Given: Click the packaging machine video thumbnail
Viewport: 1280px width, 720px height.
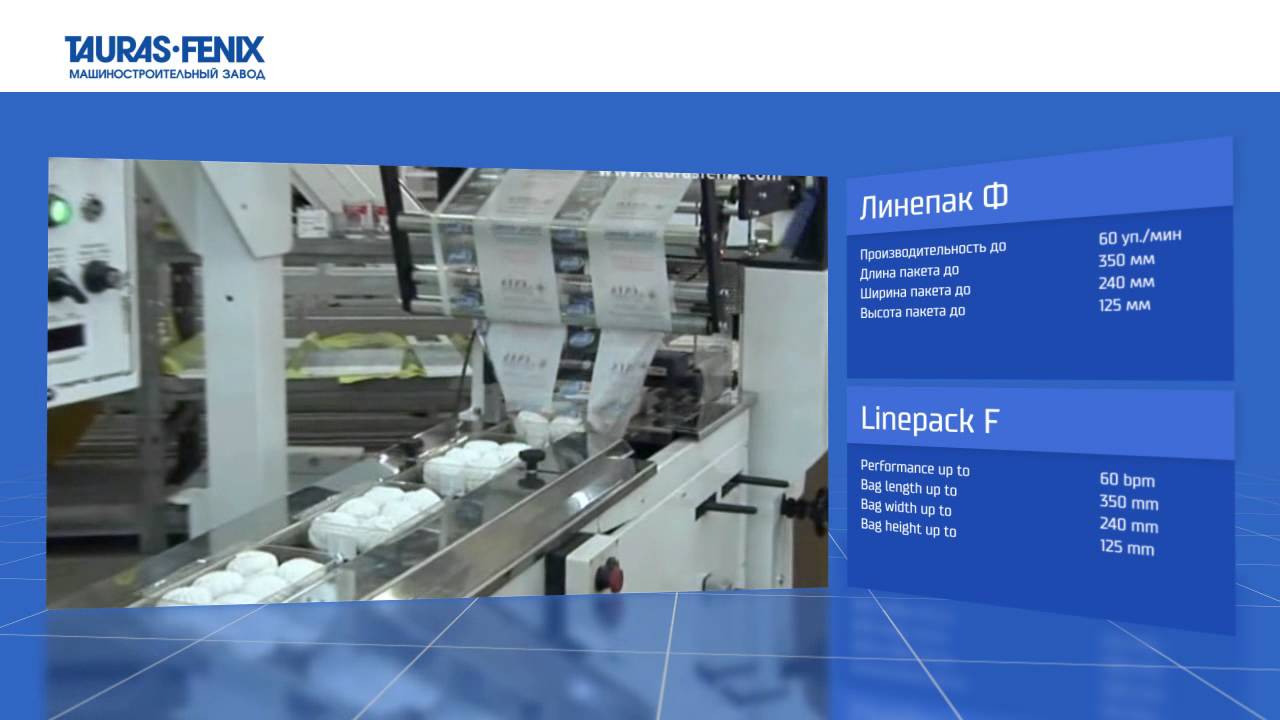Looking at the screenshot, I should coord(437,382).
